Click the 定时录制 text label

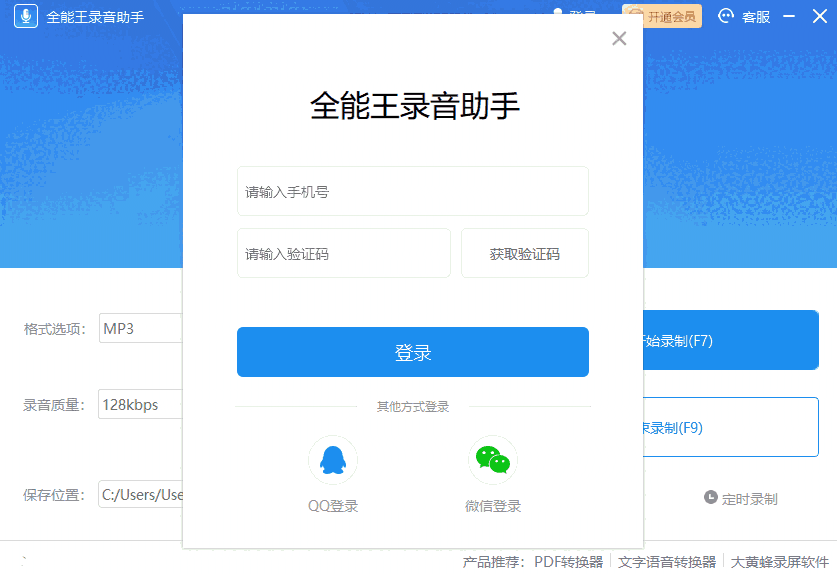point(749,499)
